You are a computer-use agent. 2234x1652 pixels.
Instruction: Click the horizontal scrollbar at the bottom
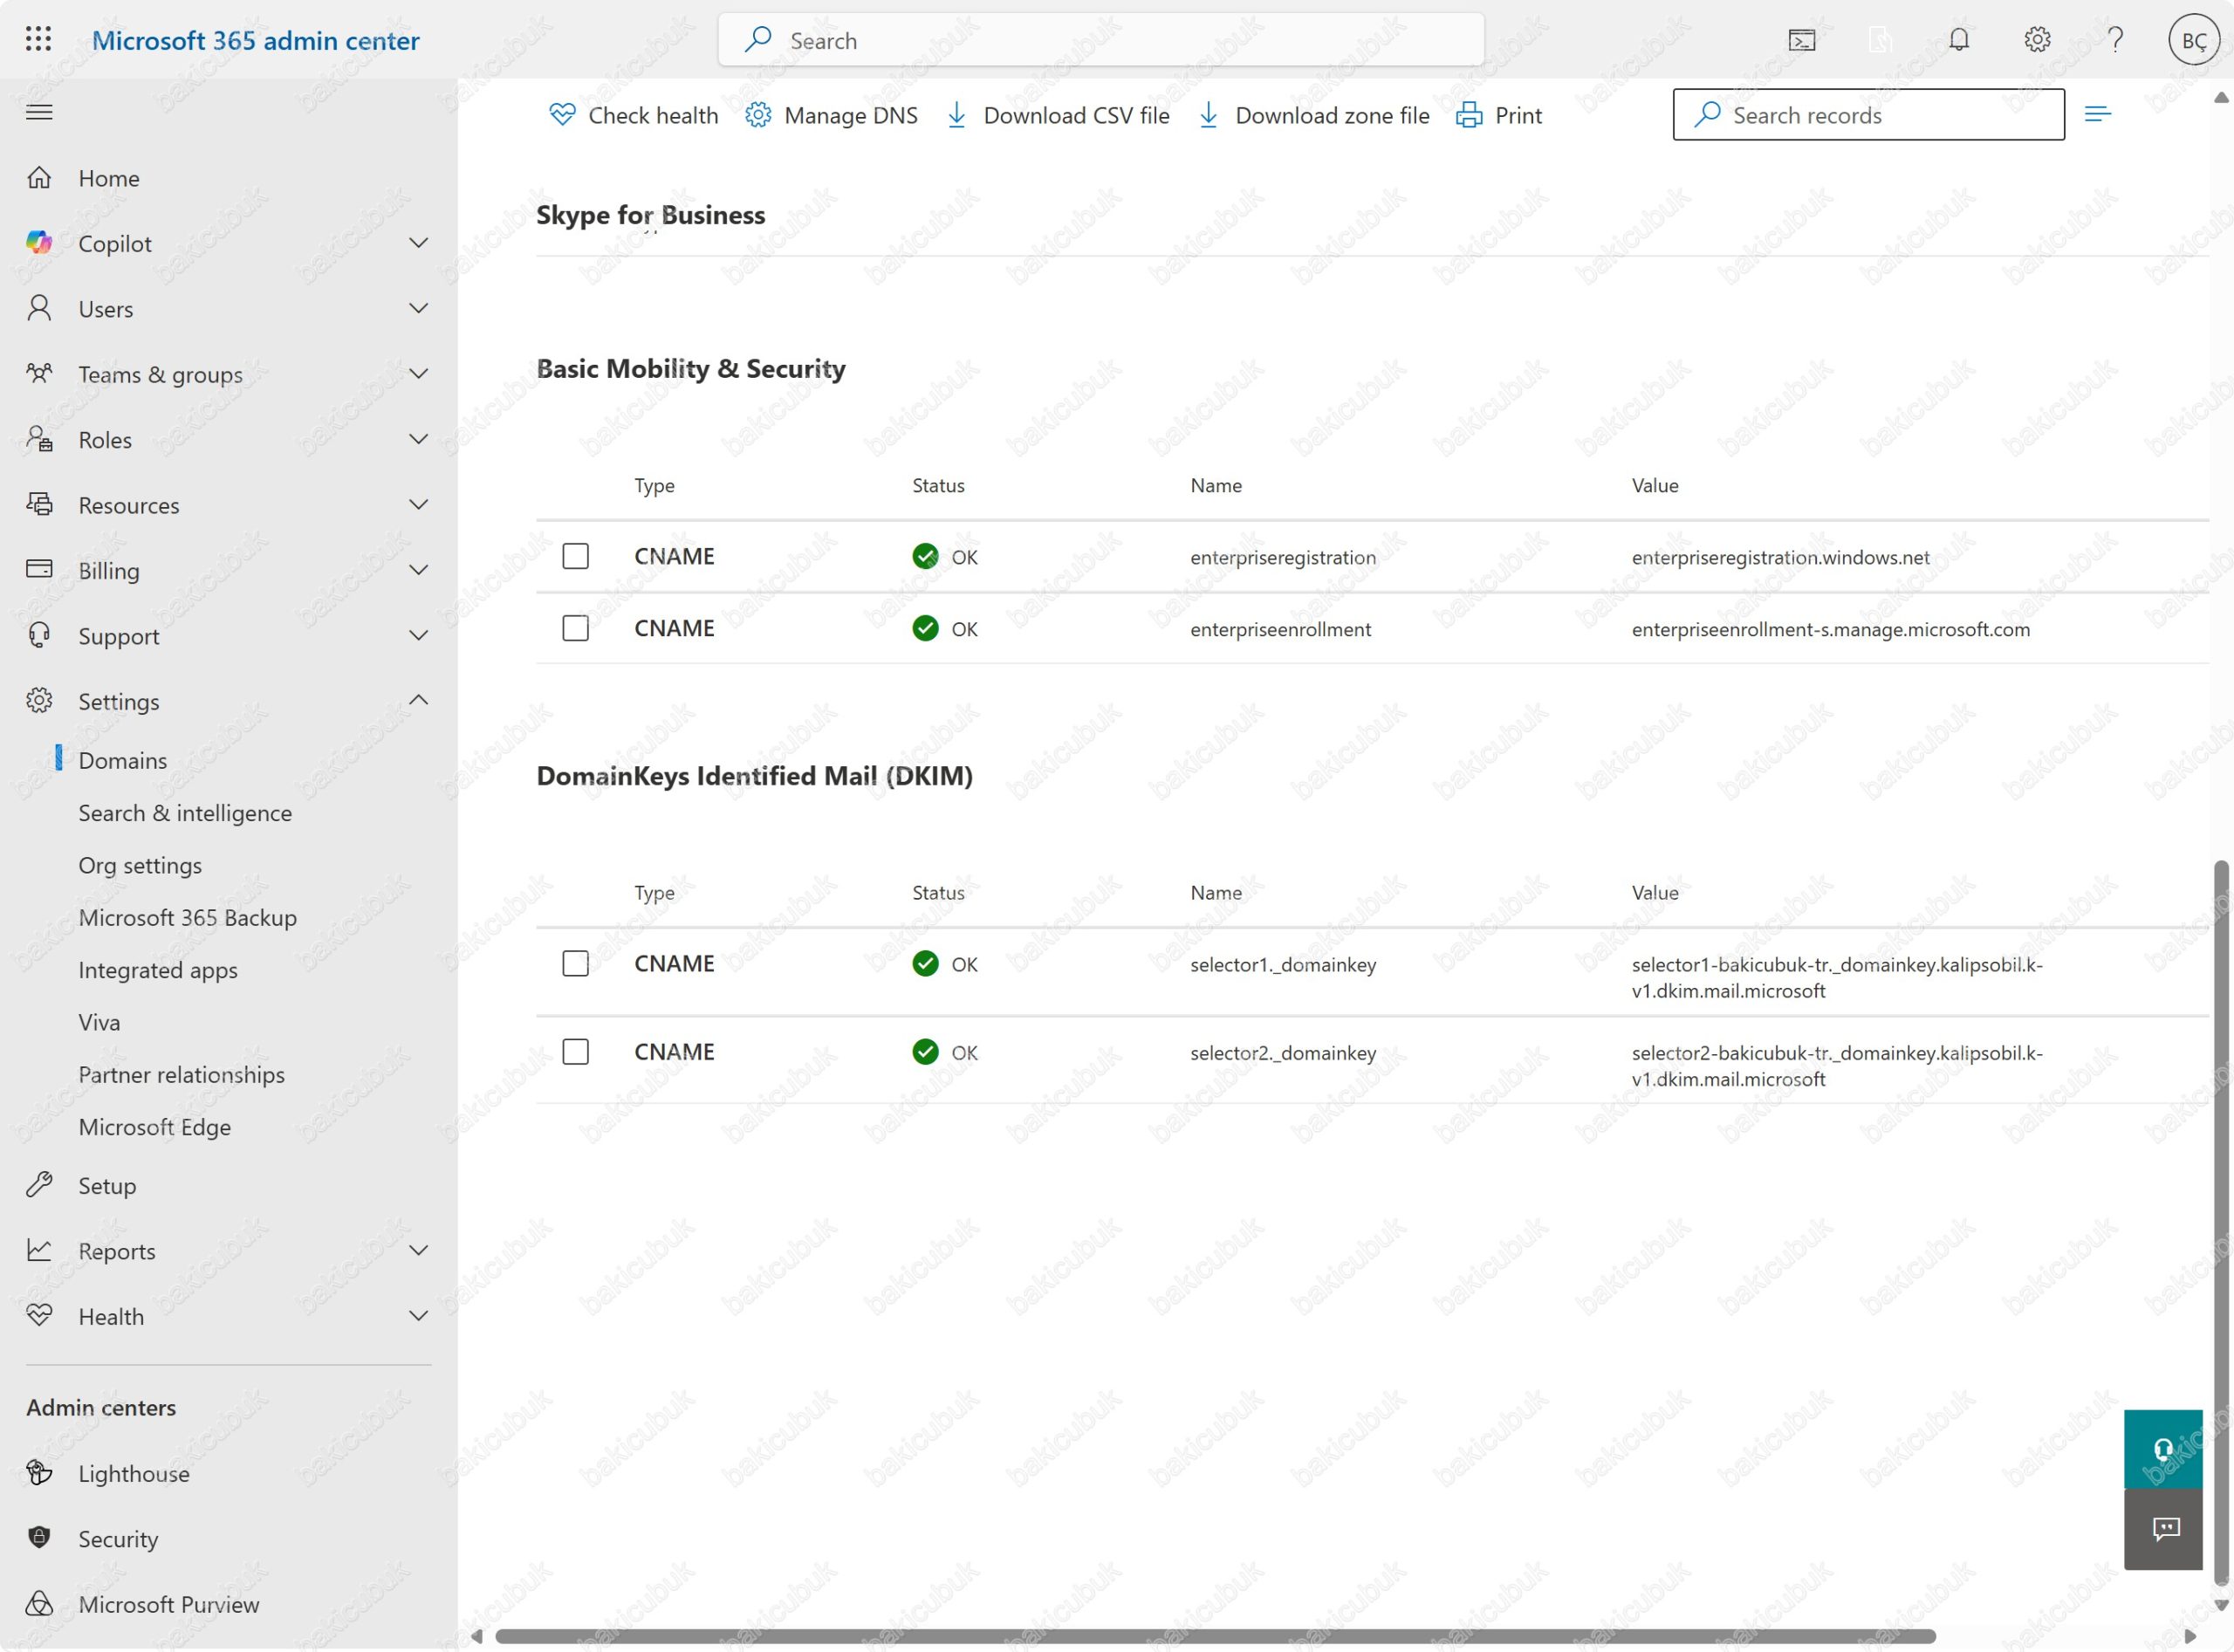(1214, 1636)
